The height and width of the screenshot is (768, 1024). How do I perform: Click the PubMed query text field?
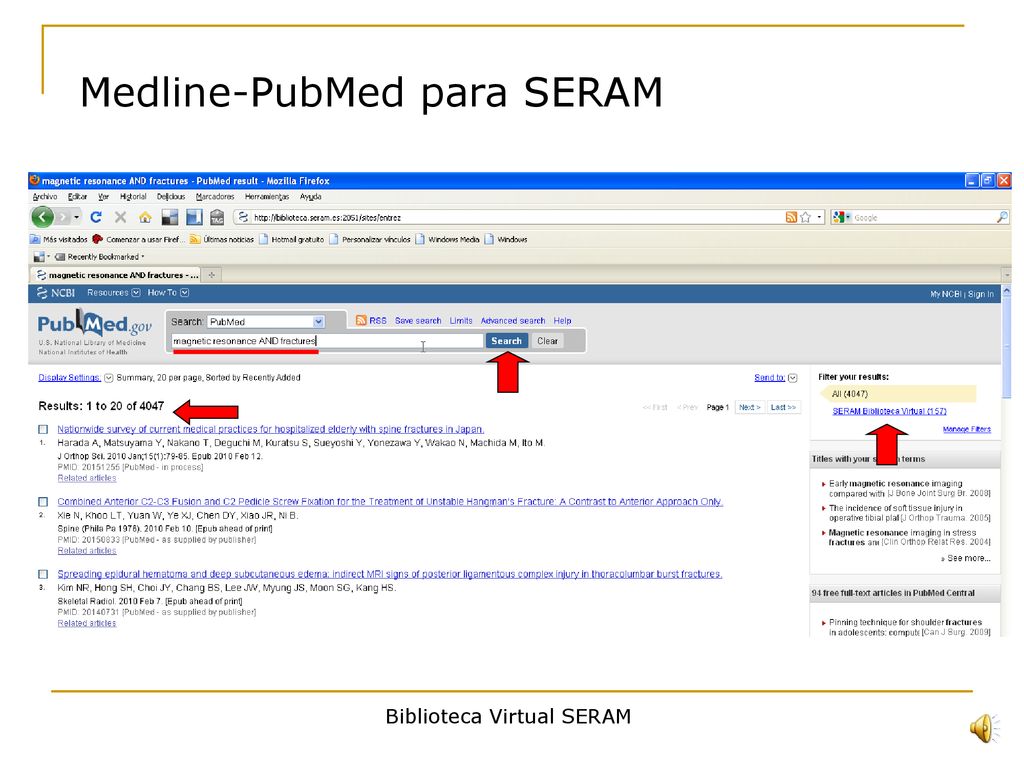tap(327, 341)
